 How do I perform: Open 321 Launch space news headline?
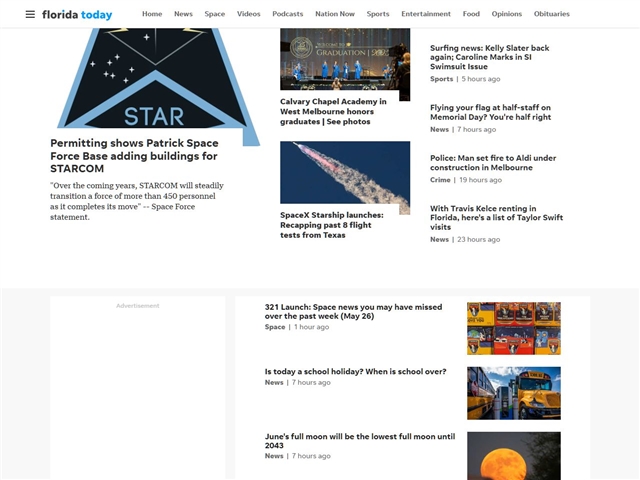click(x=353, y=311)
